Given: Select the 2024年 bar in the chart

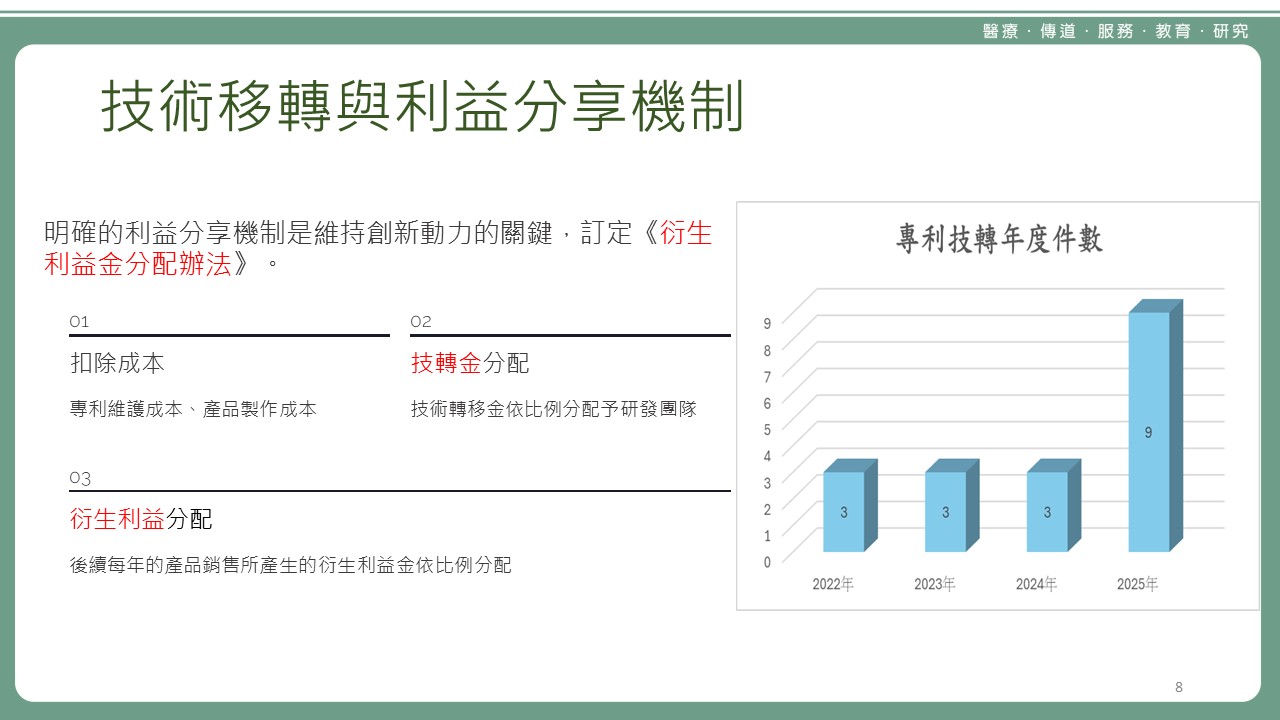Looking at the screenshot, I should 1047,511.
